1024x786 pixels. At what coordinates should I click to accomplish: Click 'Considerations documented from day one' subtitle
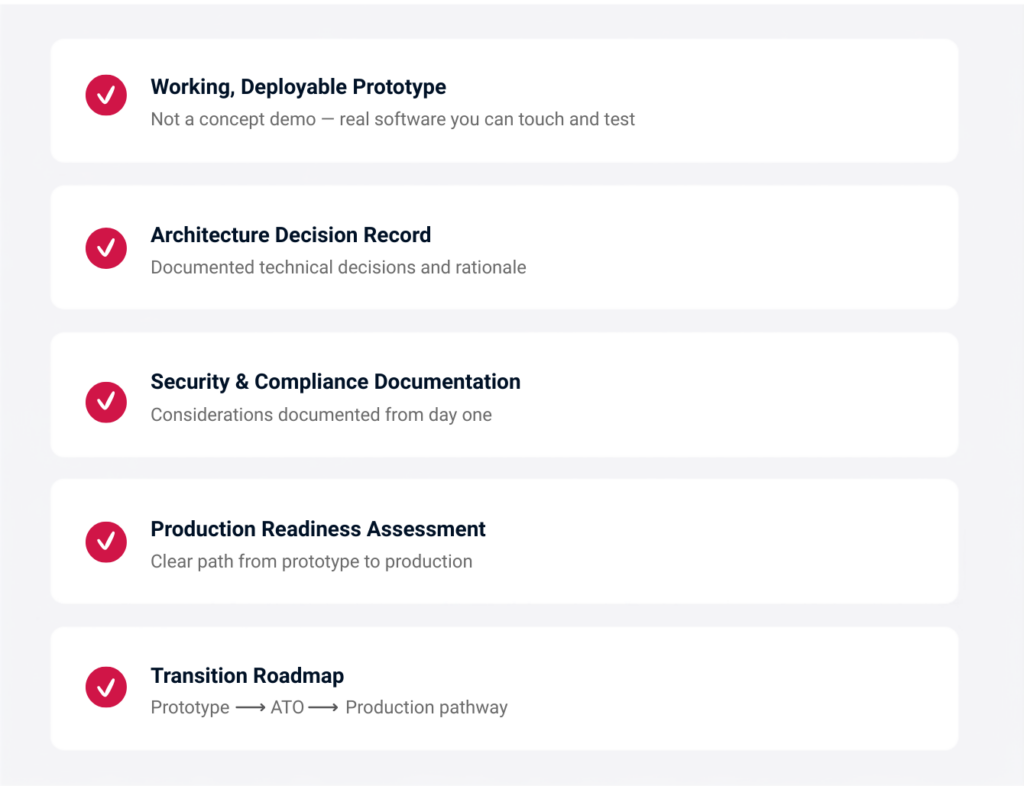(x=321, y=415)
